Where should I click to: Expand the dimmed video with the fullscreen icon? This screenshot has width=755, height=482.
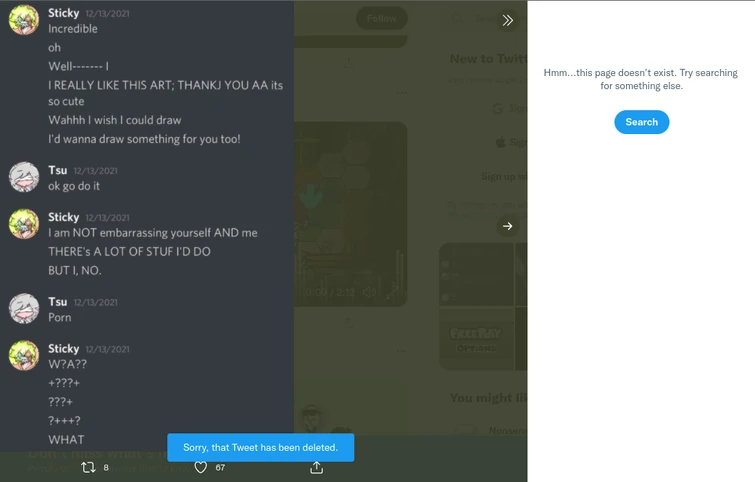pyautogui.click(x=392, y=292)
